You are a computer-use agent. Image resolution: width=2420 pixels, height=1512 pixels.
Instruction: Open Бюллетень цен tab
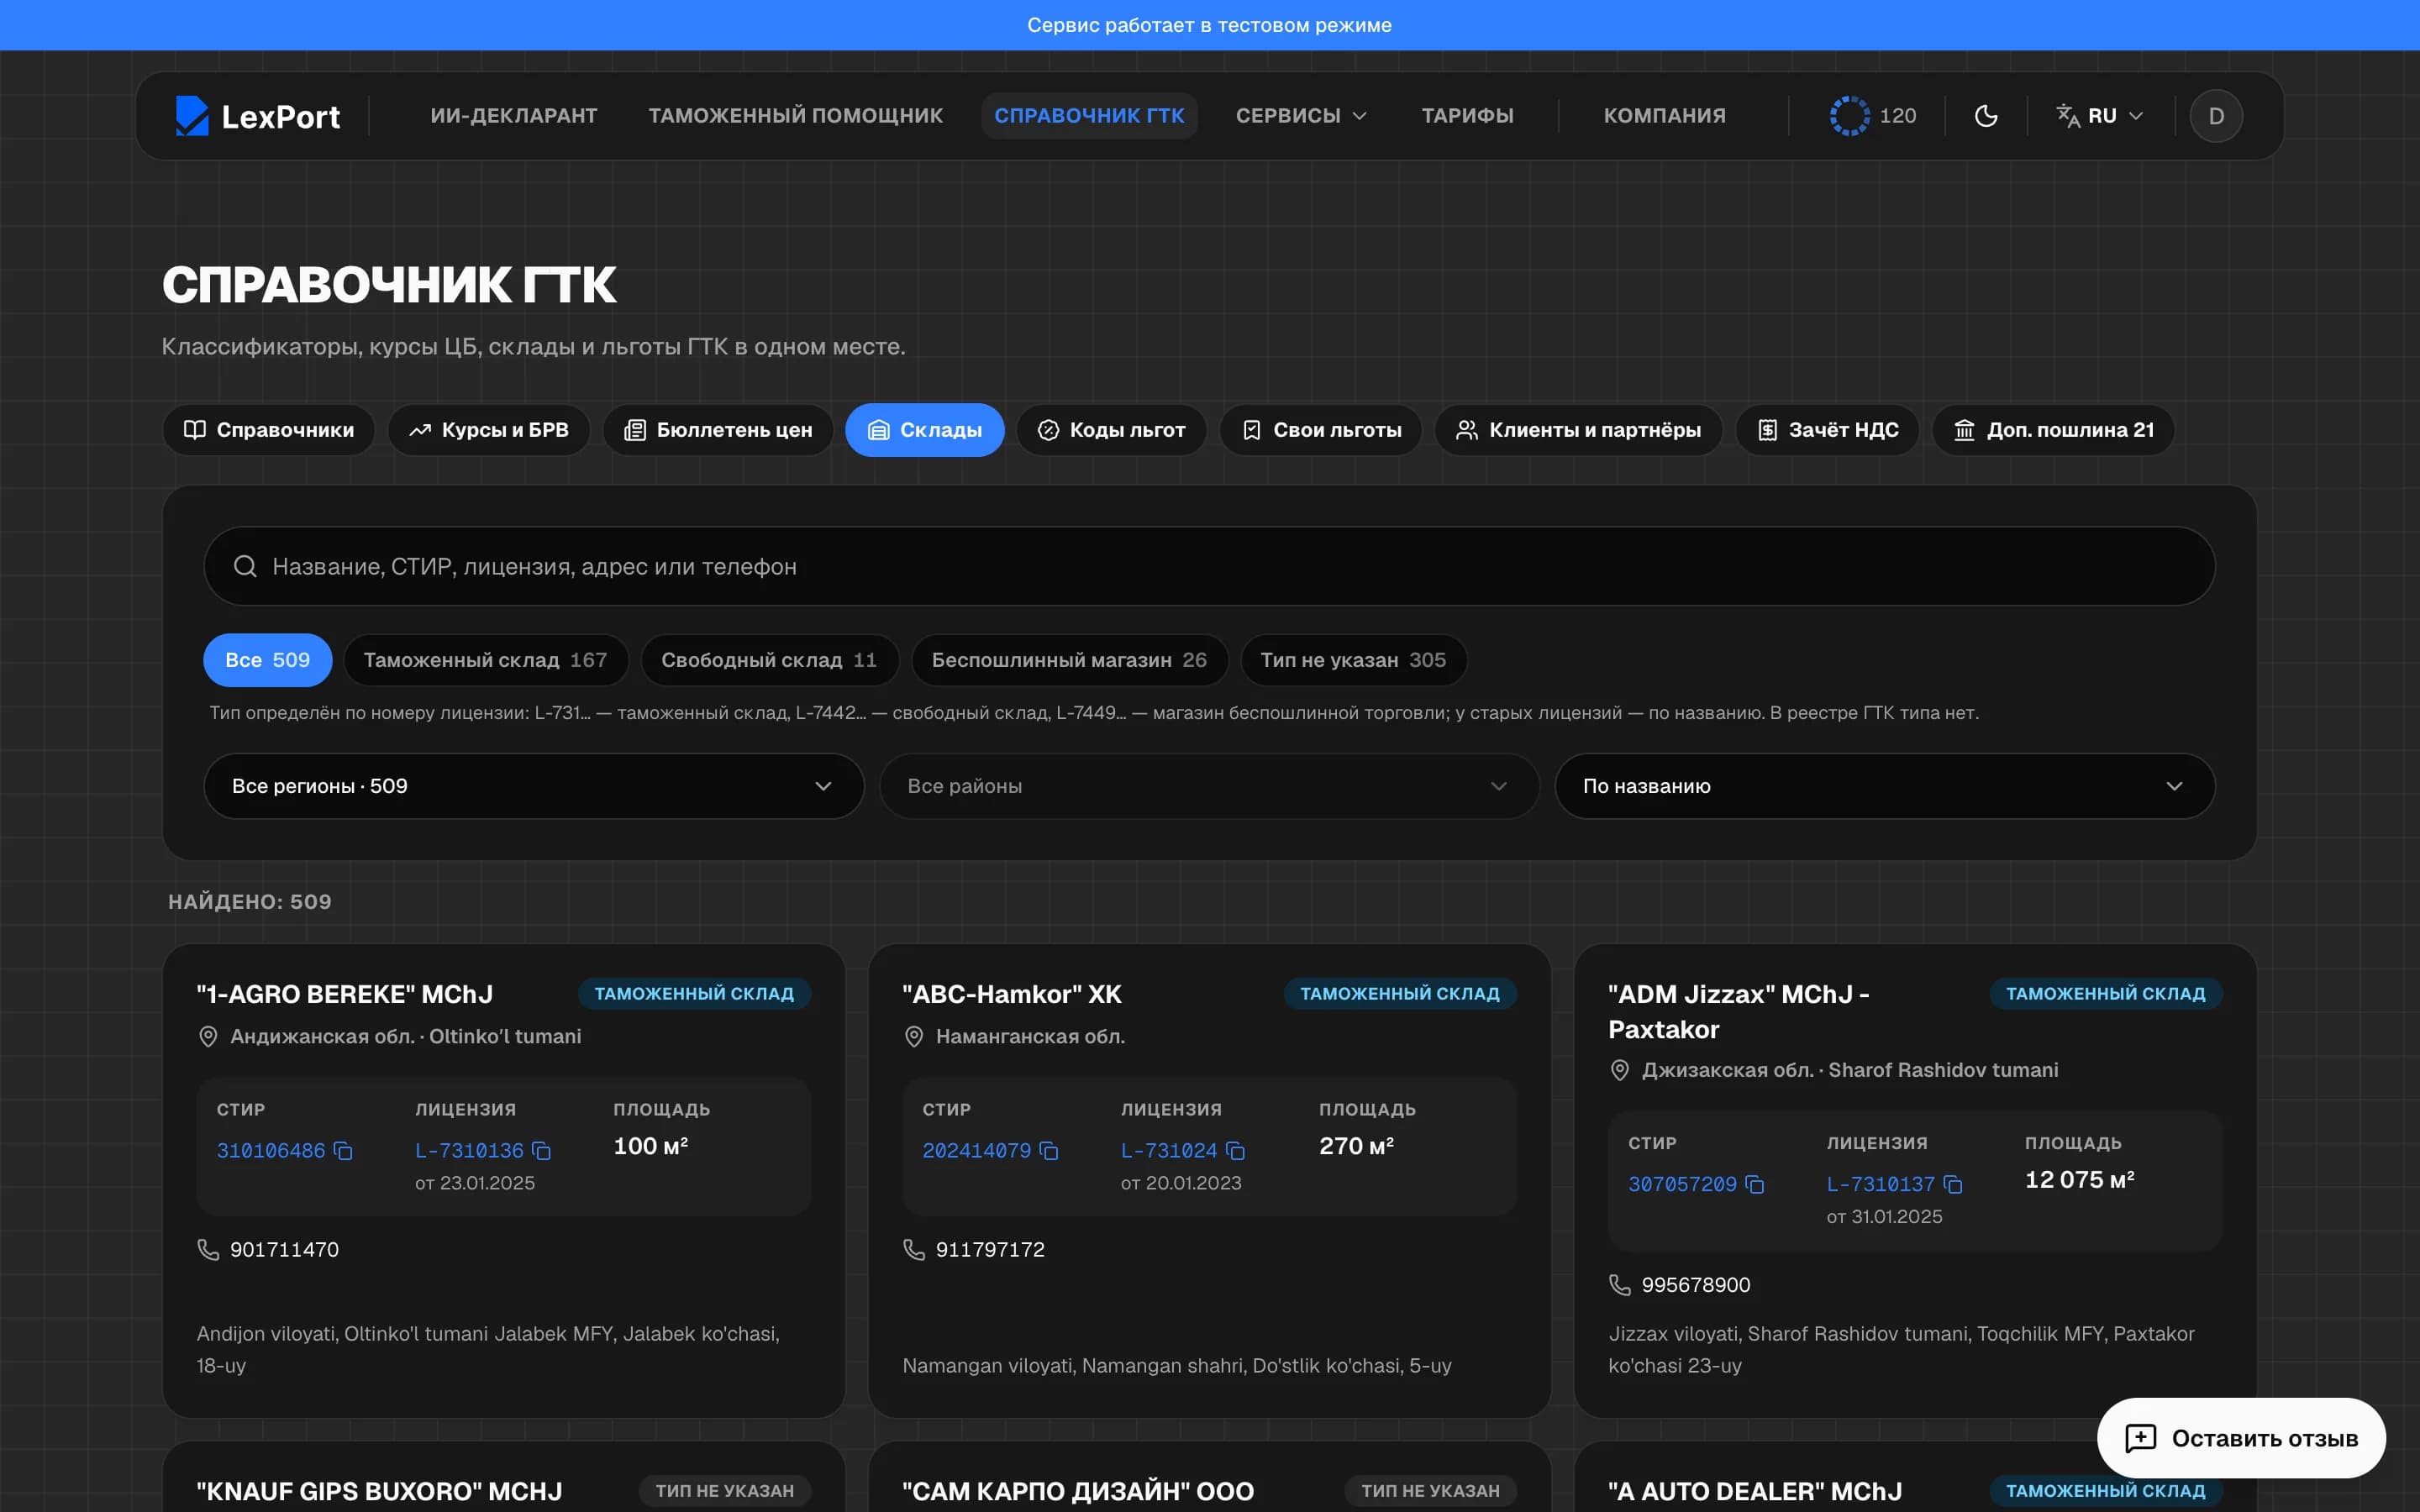pyautogui.click(x=718, y=430)
